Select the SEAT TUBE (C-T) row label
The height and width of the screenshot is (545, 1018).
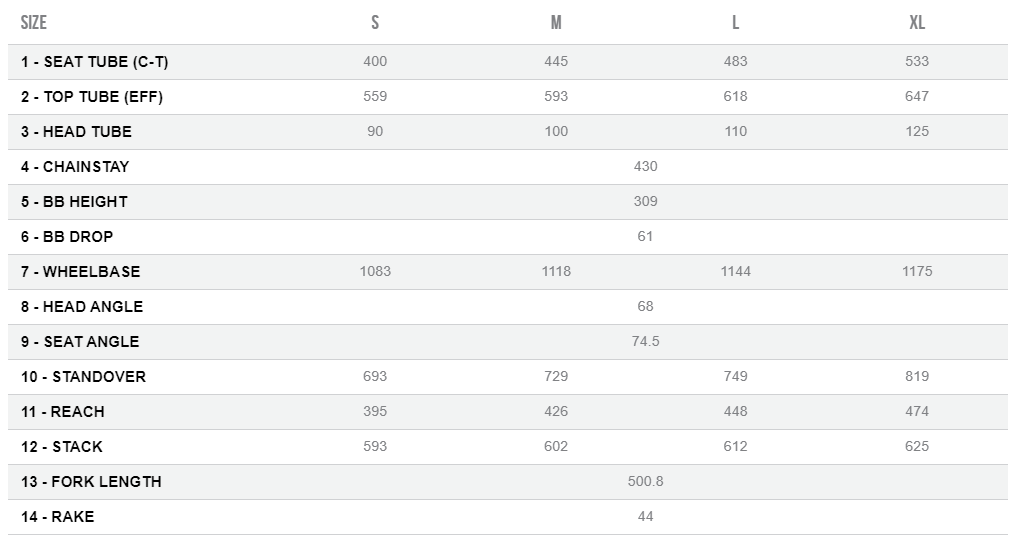coord(94,62)
